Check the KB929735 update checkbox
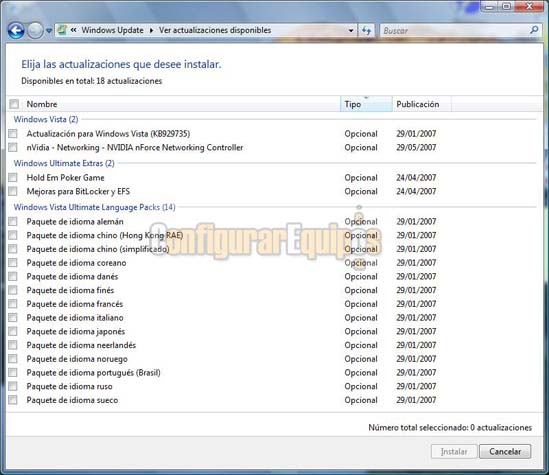549x475 pixels. point(13,133)
